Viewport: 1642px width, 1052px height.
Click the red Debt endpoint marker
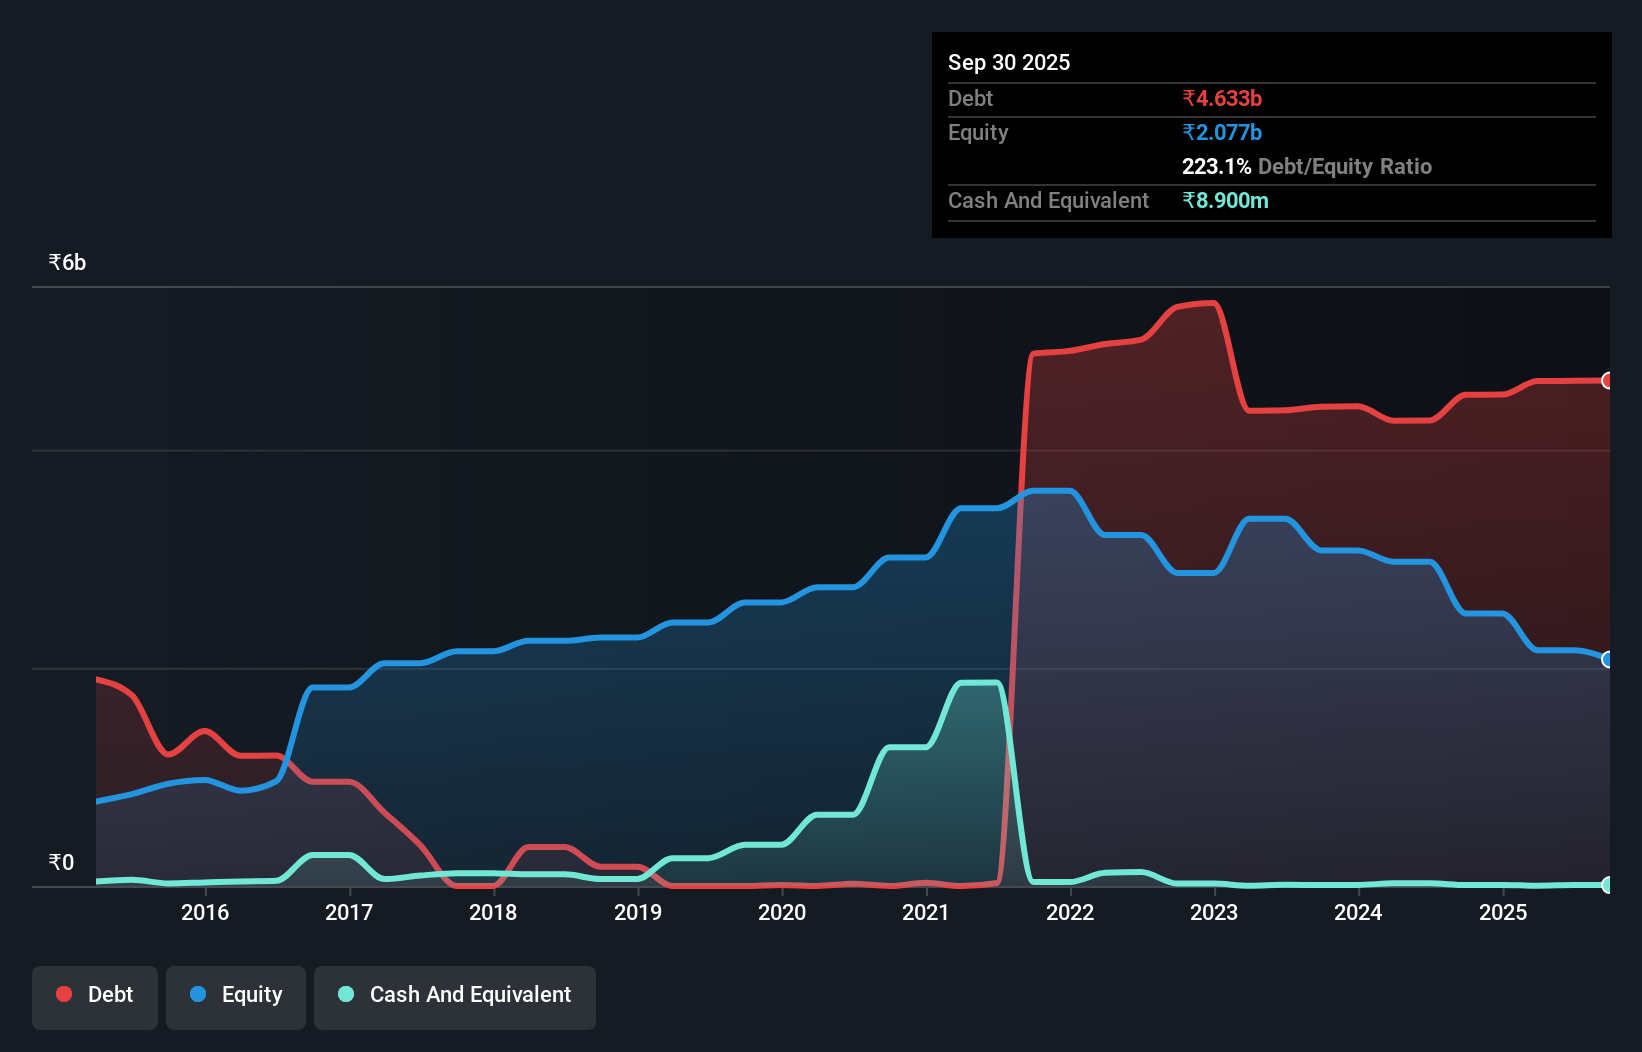[x=1608, y=380]
